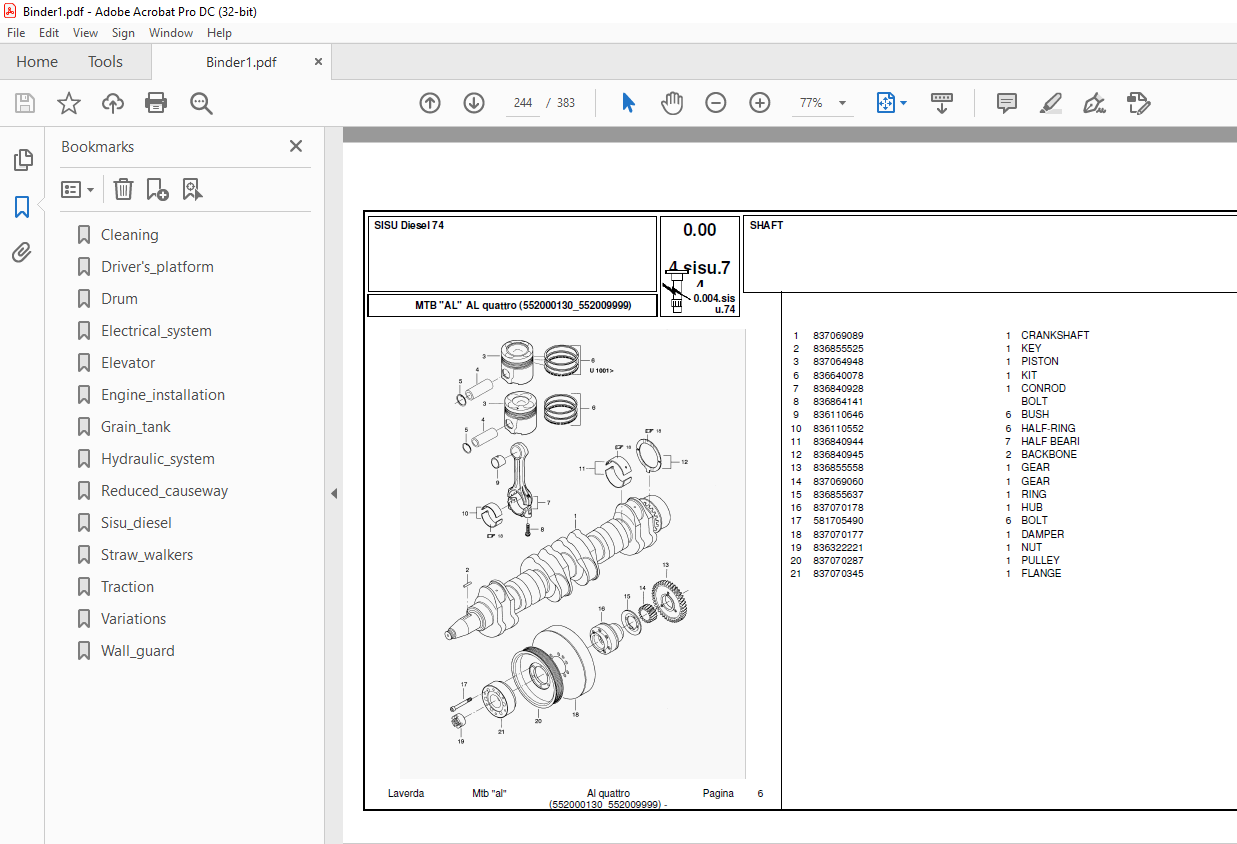Click the page number field
This screenshot has width=1237, height=844.
click(x=522, y=103)
